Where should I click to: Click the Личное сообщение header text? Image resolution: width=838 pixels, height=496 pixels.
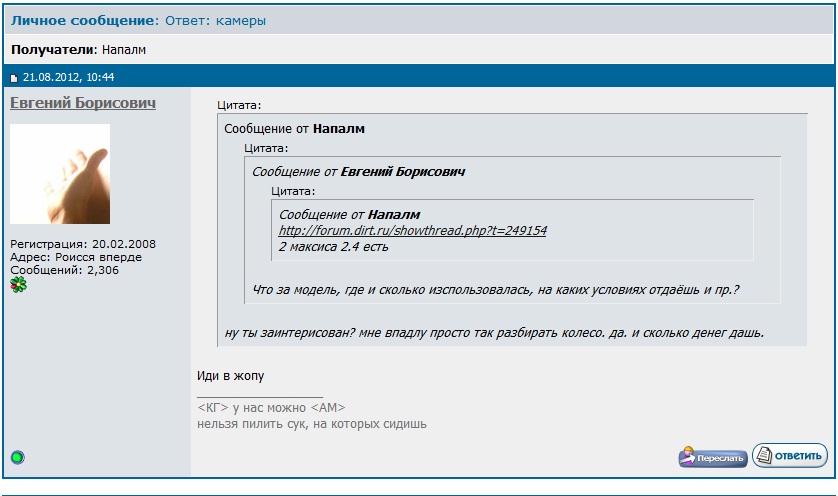coord(85,20)
